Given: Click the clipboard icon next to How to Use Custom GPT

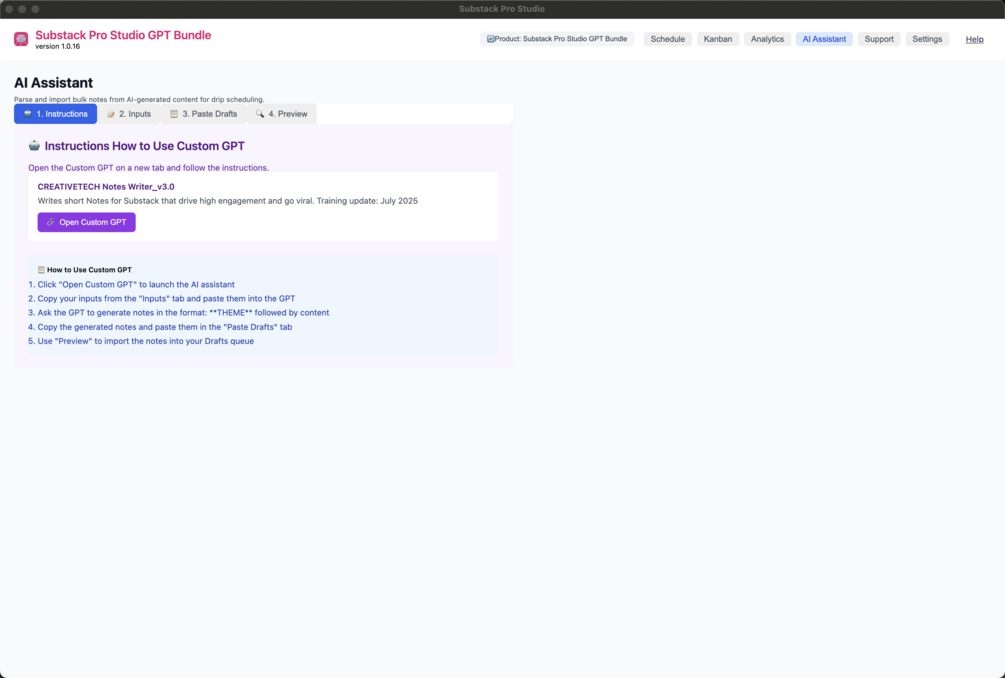Looking at the screenshot, I should (x=41, y=270).
